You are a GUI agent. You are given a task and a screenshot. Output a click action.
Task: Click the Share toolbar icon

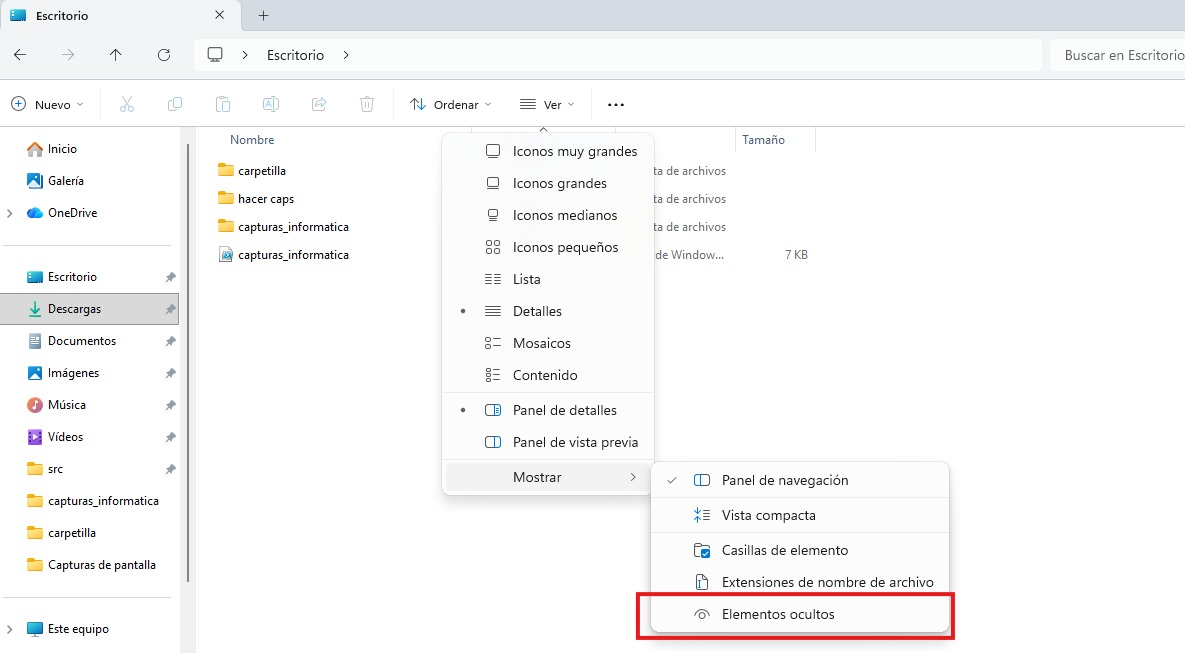[x=319, y=104]
